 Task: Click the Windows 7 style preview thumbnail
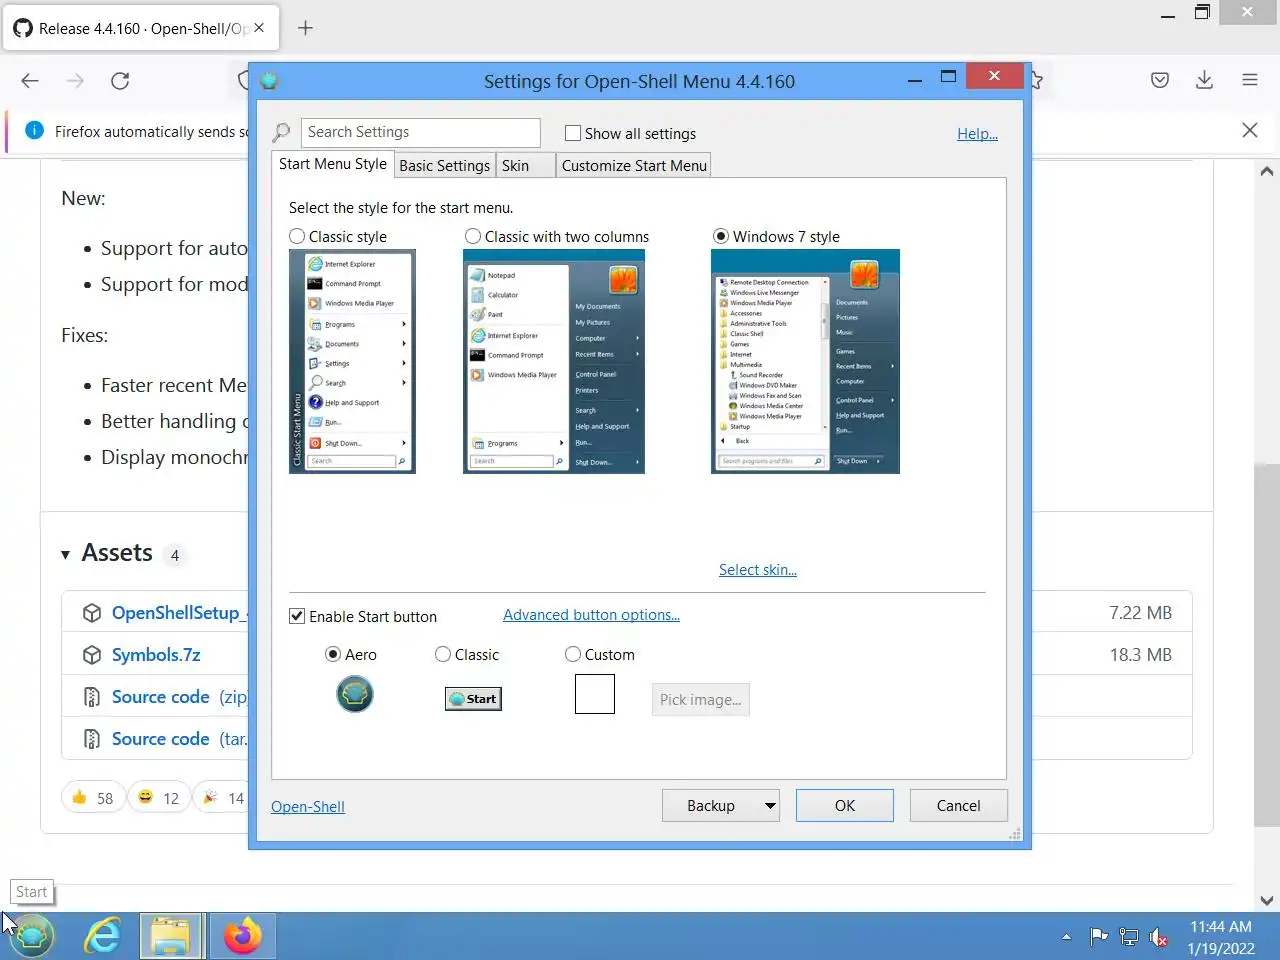[805, 361]
